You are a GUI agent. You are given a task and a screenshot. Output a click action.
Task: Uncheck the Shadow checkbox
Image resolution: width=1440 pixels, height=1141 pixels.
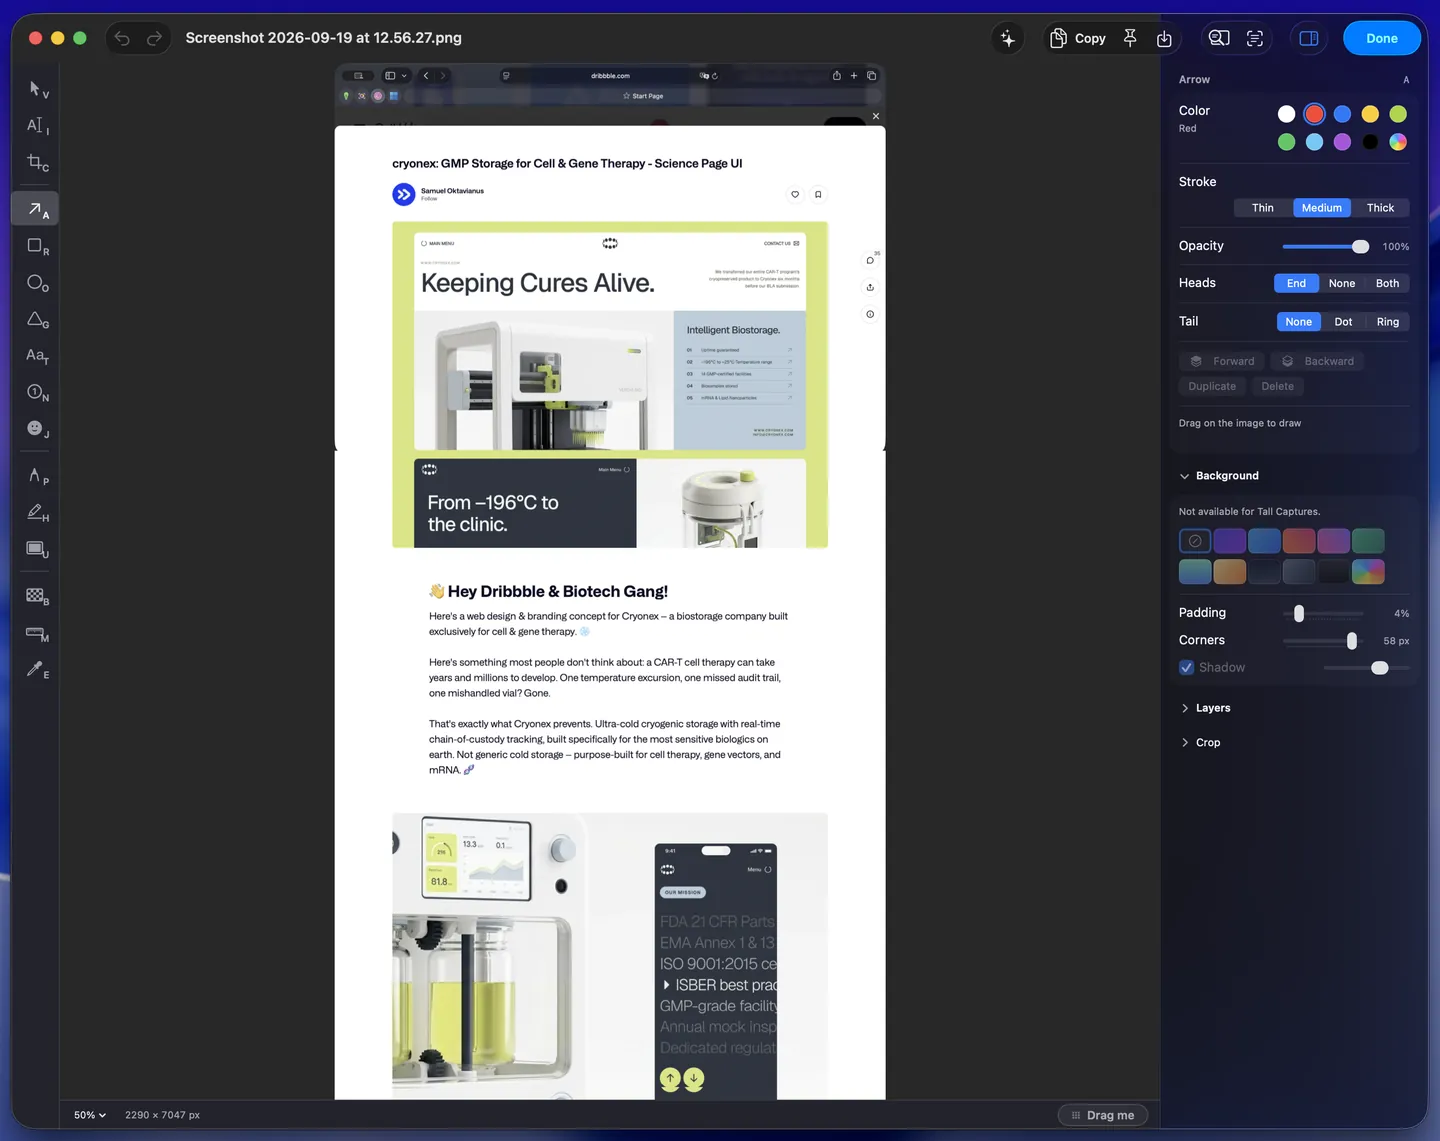1187,668
